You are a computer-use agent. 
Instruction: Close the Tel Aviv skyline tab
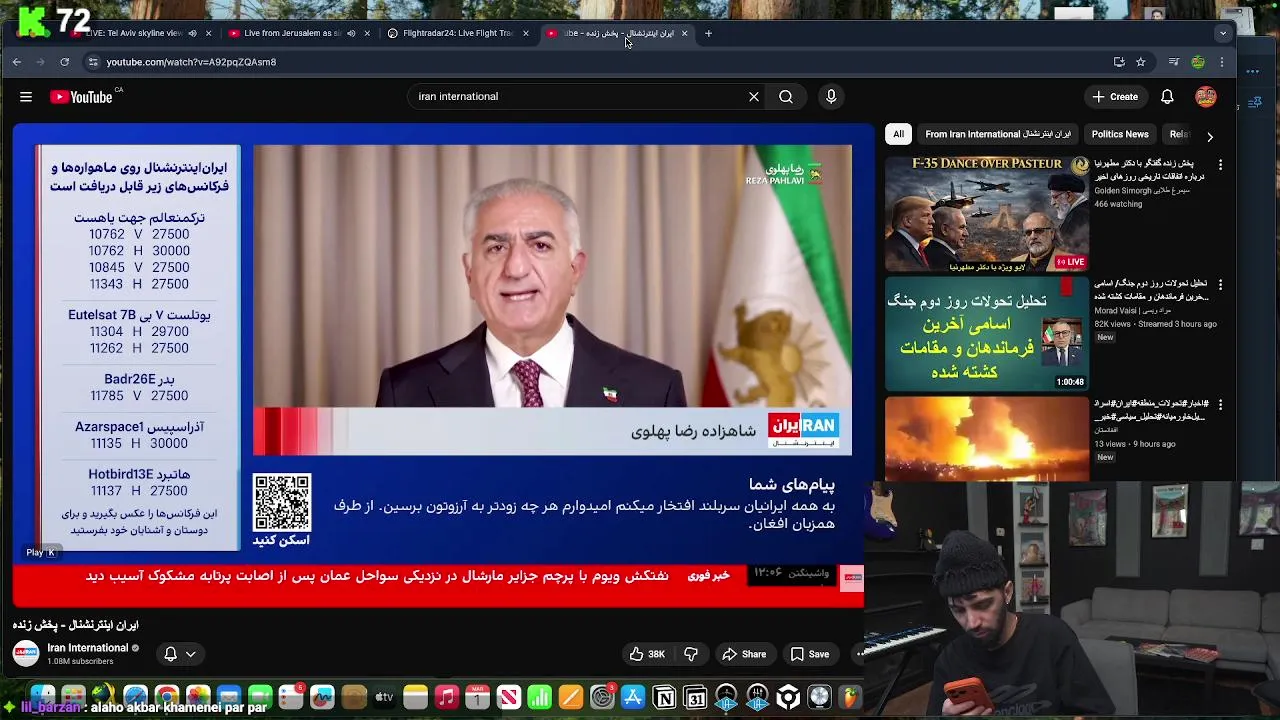pyautogui.click(x=208, y=33)
